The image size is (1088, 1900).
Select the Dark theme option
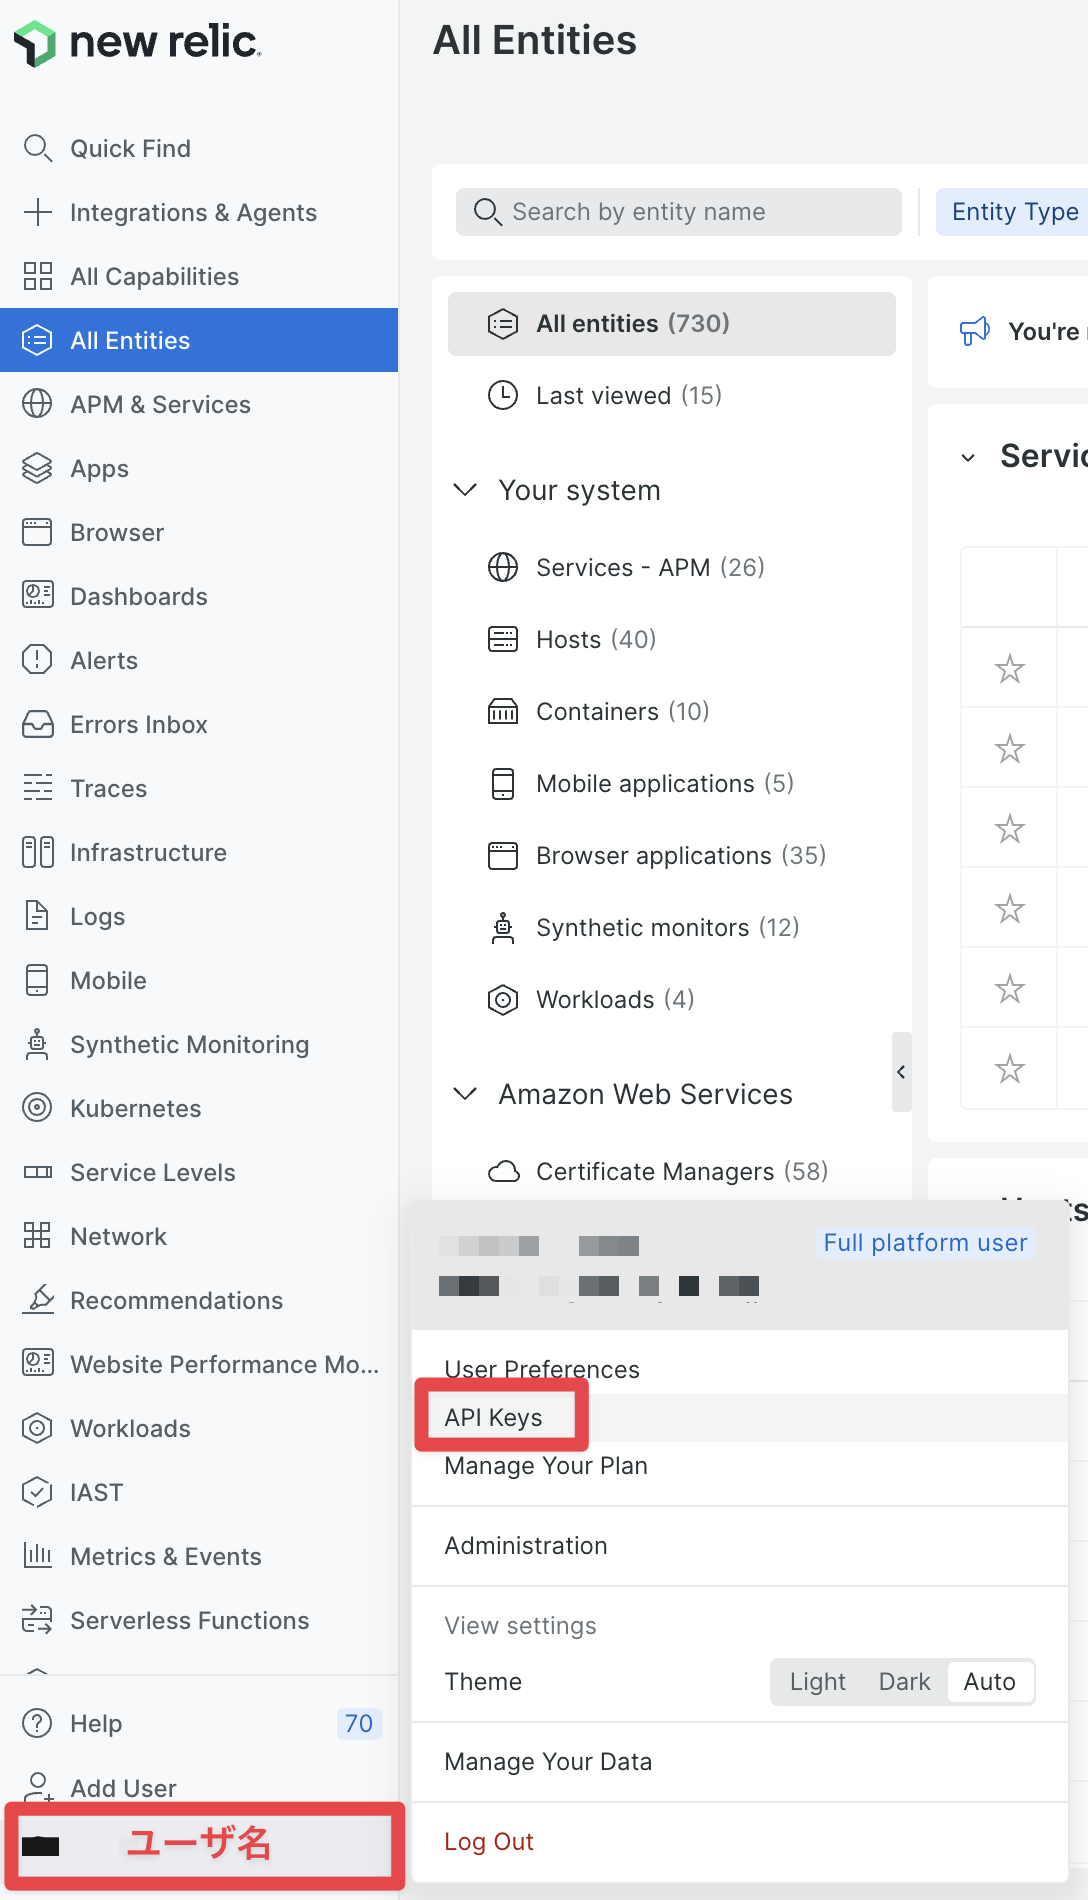pos(904,1682)
